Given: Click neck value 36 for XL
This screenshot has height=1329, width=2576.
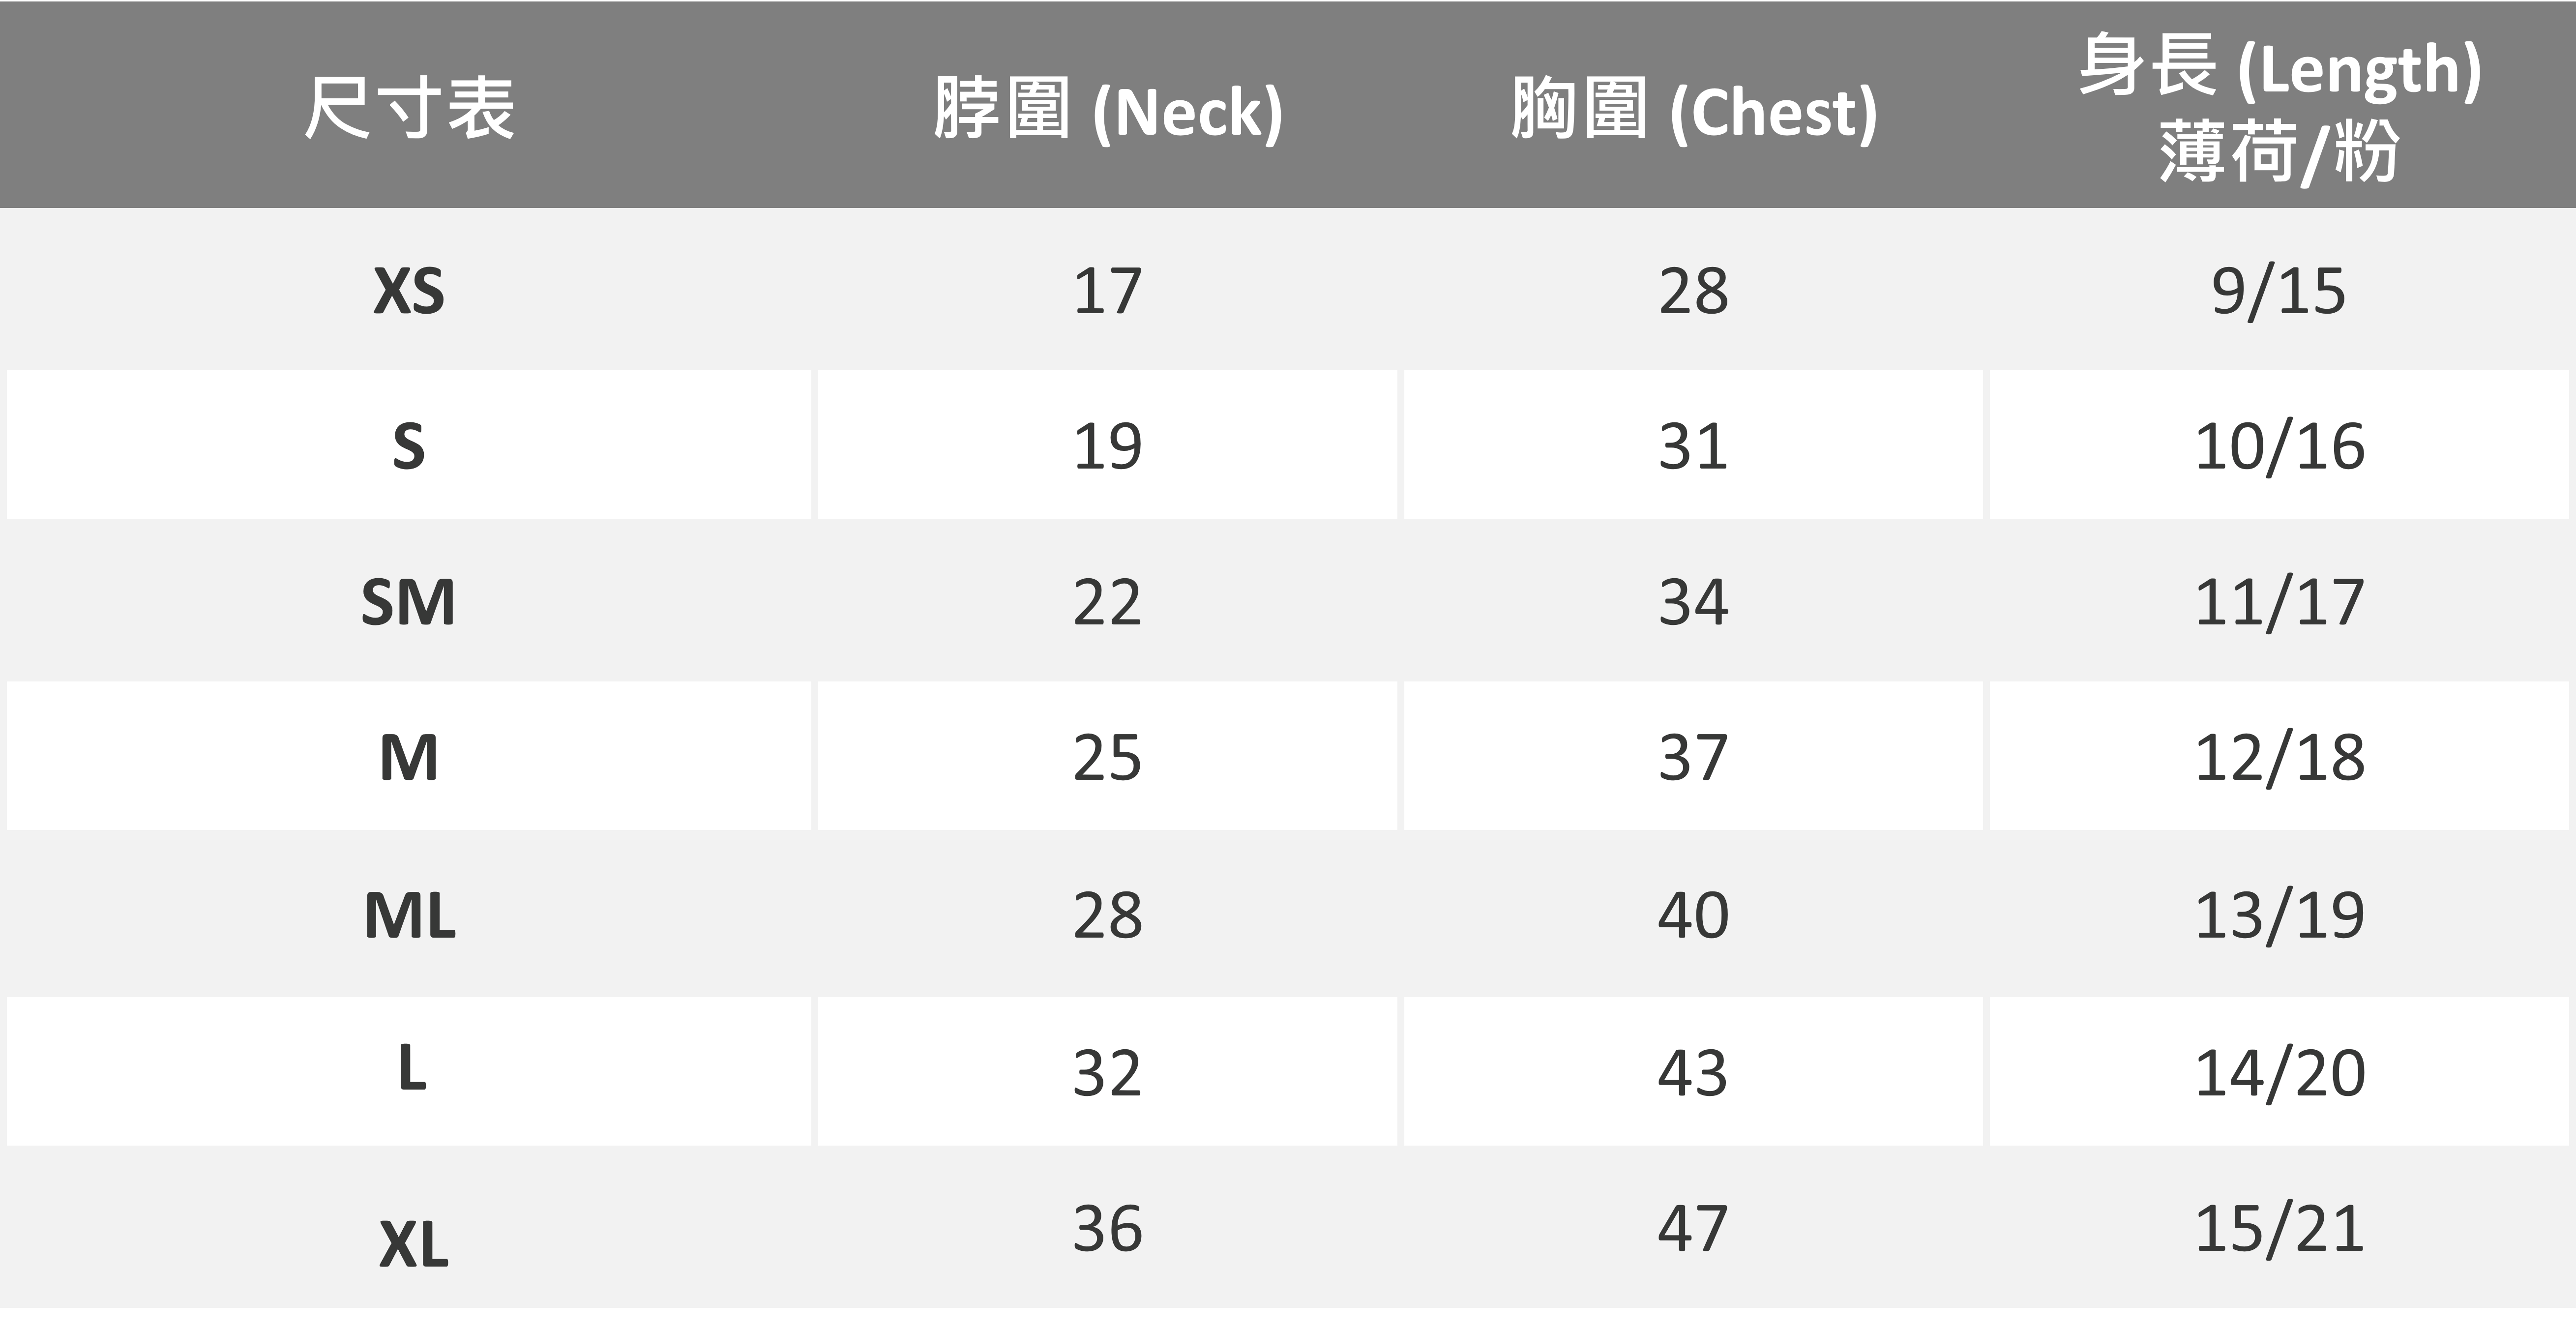Looking at the screenshot, I should 1107,1229.
